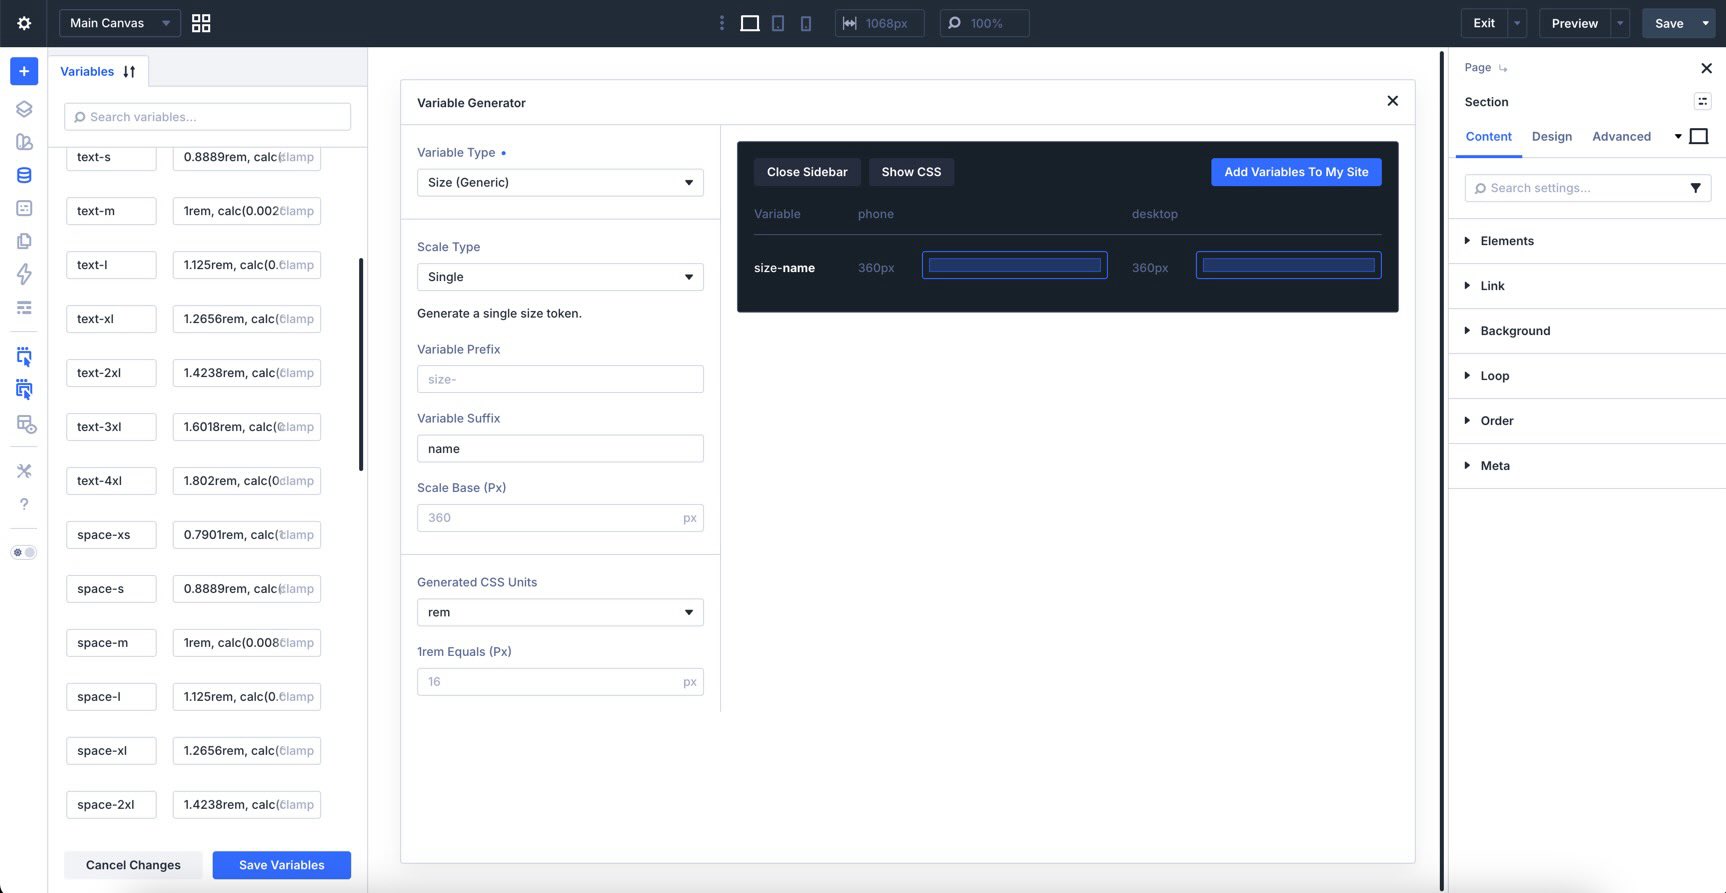This screenshot has width=1726, height=893.
Task: Click the Page breadcrumb arrow icon
Action: click(1503, 68)
